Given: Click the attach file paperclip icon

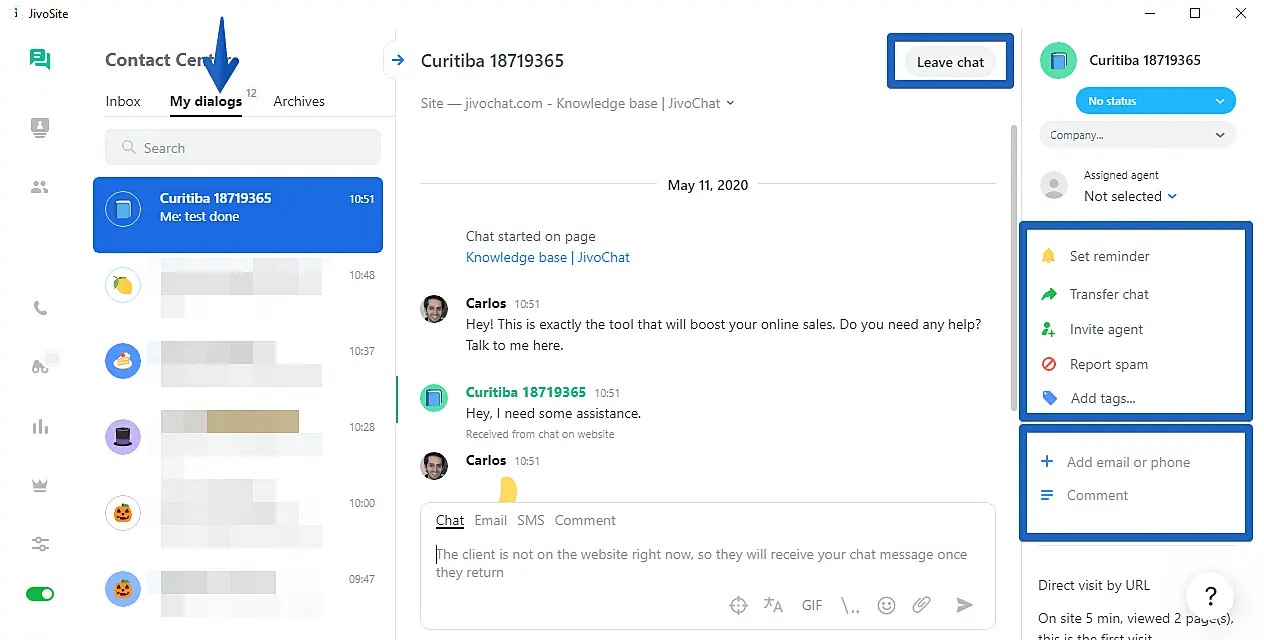Looking at the screenshot, I should tap(921, 605).
